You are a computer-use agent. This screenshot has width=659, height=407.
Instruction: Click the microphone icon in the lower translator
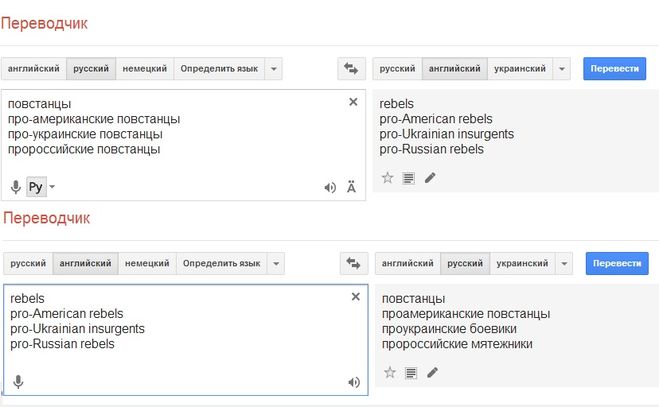(x=18, y=381)
